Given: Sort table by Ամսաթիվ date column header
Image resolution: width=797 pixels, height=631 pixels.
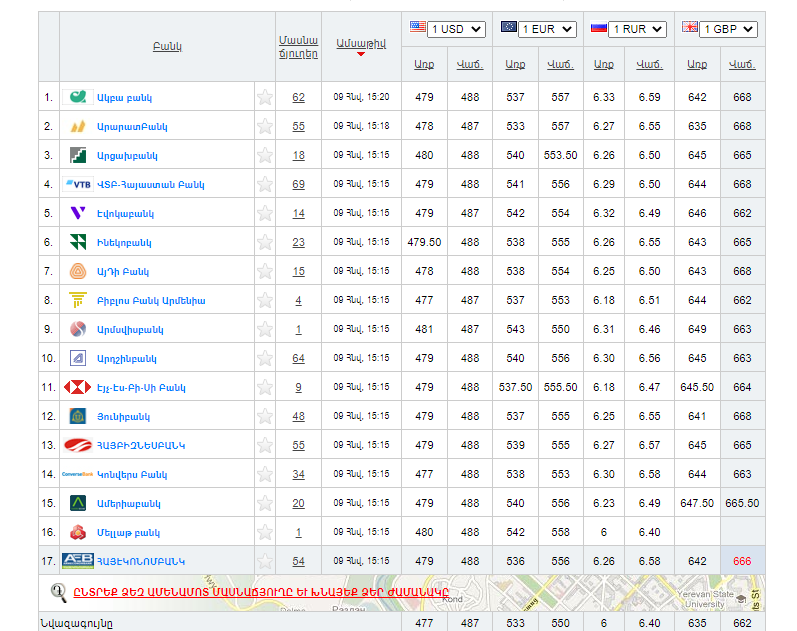Looking at the screenshot, I should tap(361, 43).
